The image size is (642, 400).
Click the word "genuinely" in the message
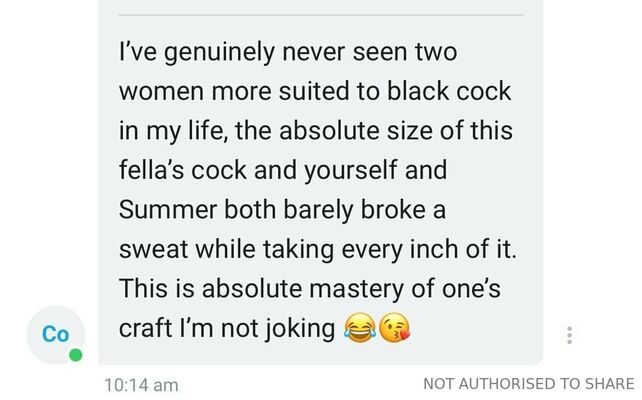pos(219,54)
